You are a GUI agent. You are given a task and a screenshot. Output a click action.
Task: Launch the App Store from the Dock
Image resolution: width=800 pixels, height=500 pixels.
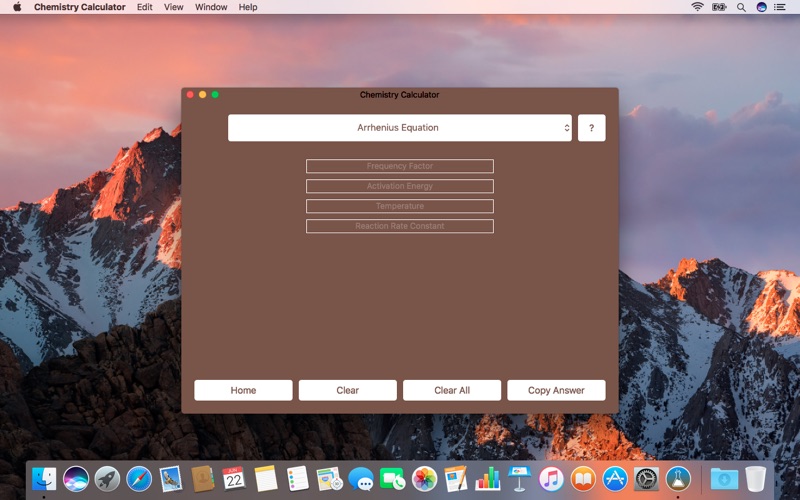(614, 479)
